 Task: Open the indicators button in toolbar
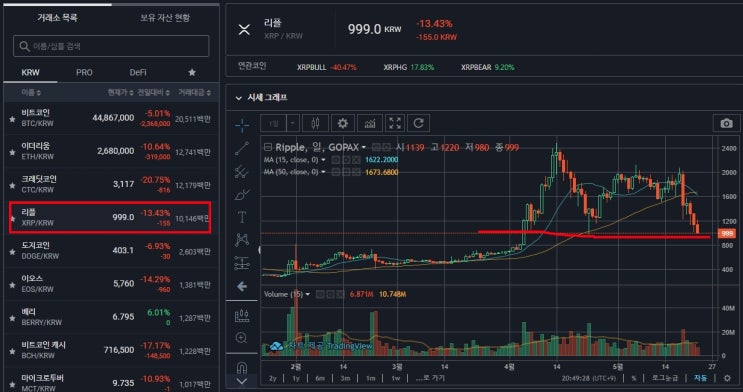370,124
